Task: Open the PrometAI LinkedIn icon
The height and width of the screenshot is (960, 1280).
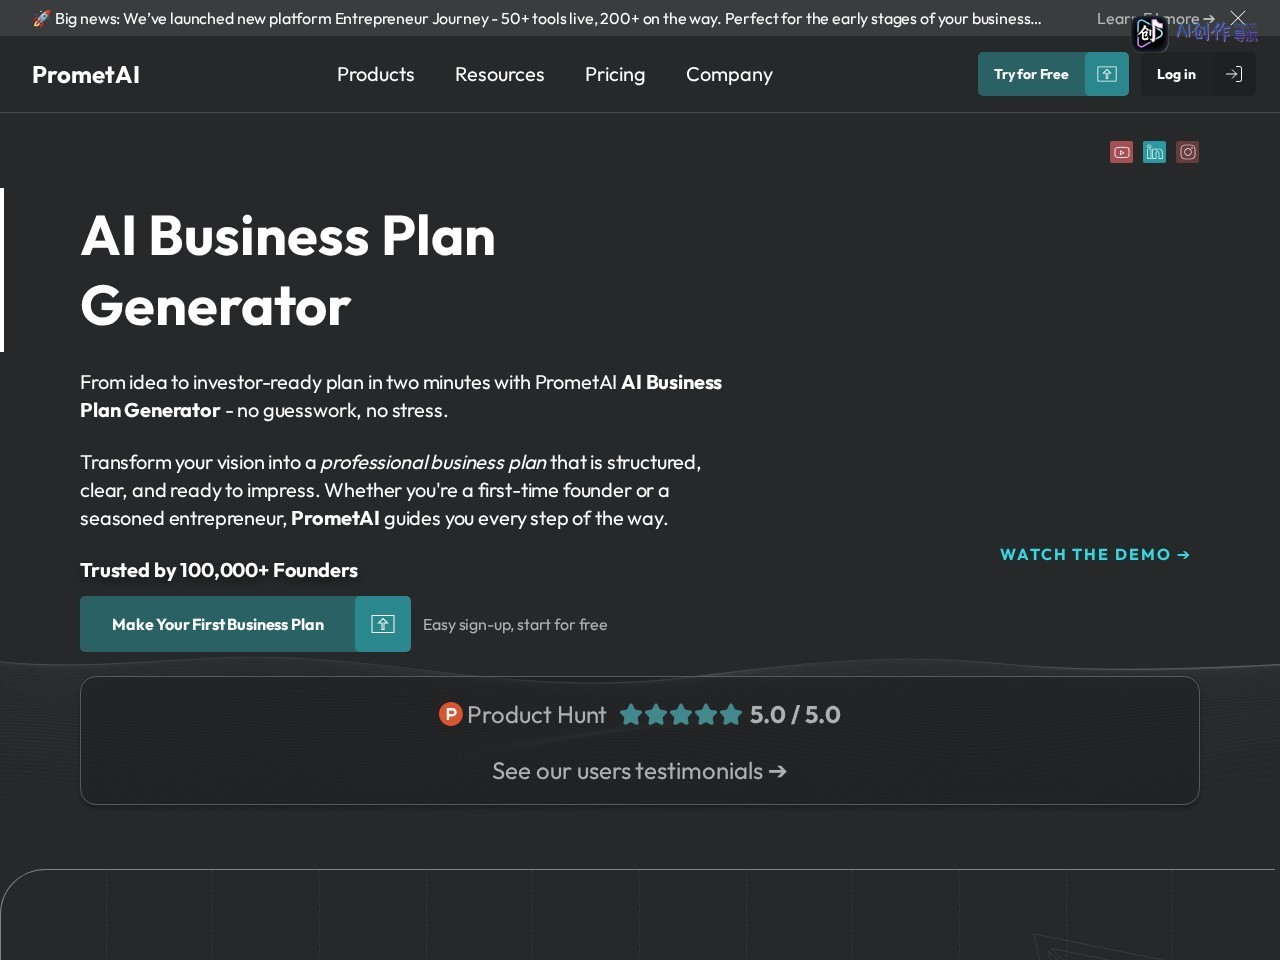Action: (1154, 152)
